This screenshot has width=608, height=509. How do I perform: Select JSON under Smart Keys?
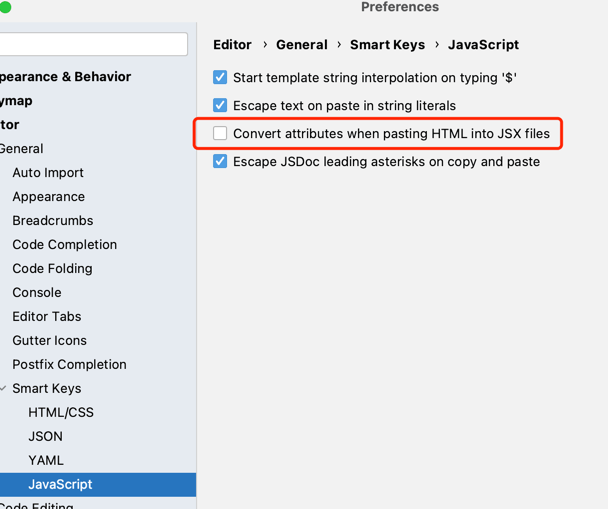pyautogui.click(x=45, y=437)
